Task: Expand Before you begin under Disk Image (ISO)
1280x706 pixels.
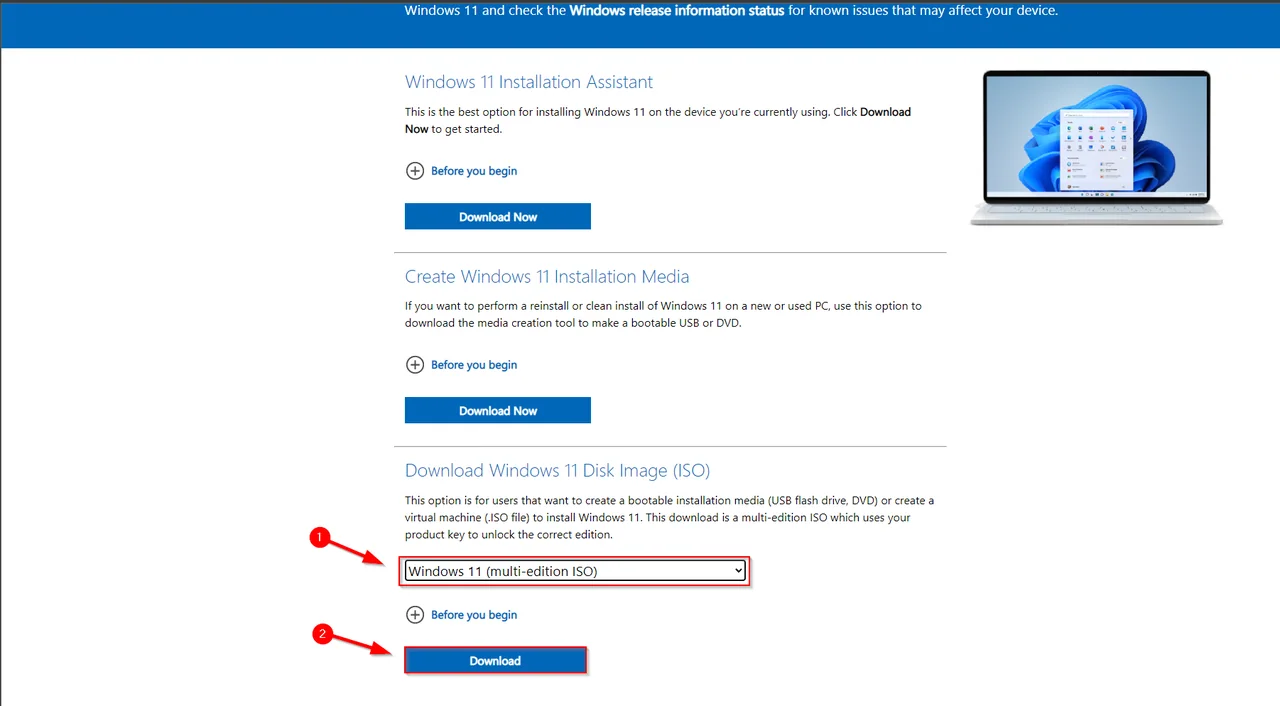Action: (462, 615)
